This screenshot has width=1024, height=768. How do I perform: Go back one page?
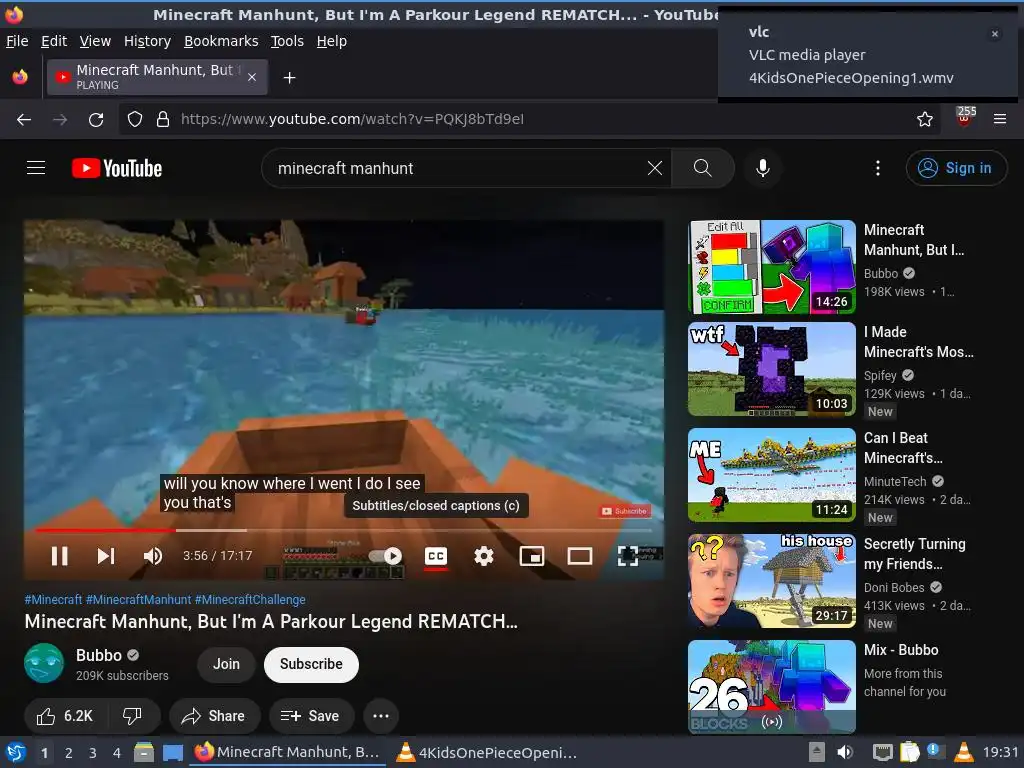tap(24, 120)
